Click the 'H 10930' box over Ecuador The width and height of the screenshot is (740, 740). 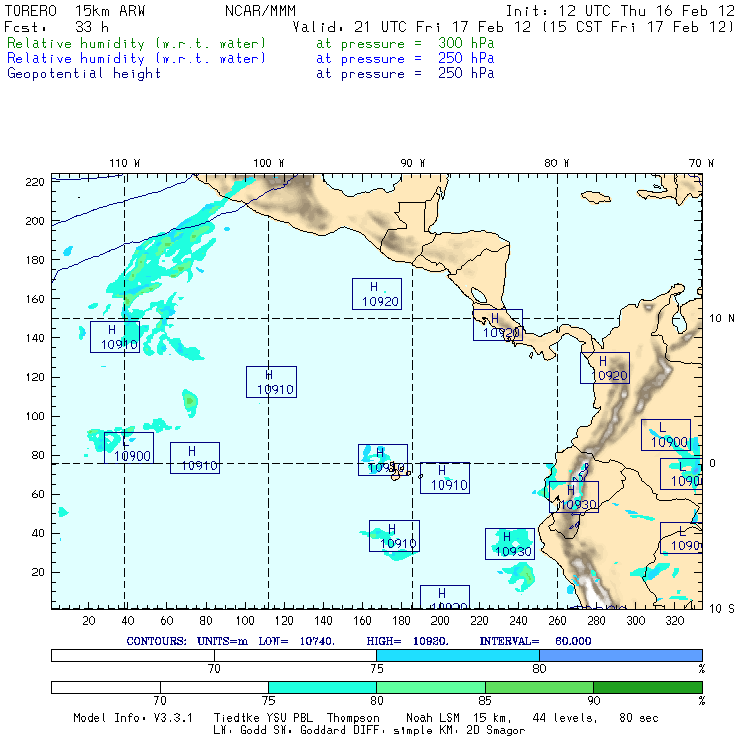[x=574, y=497]
